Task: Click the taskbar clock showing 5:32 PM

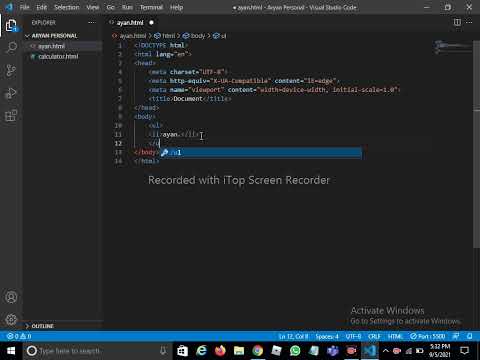Action: 440,351
